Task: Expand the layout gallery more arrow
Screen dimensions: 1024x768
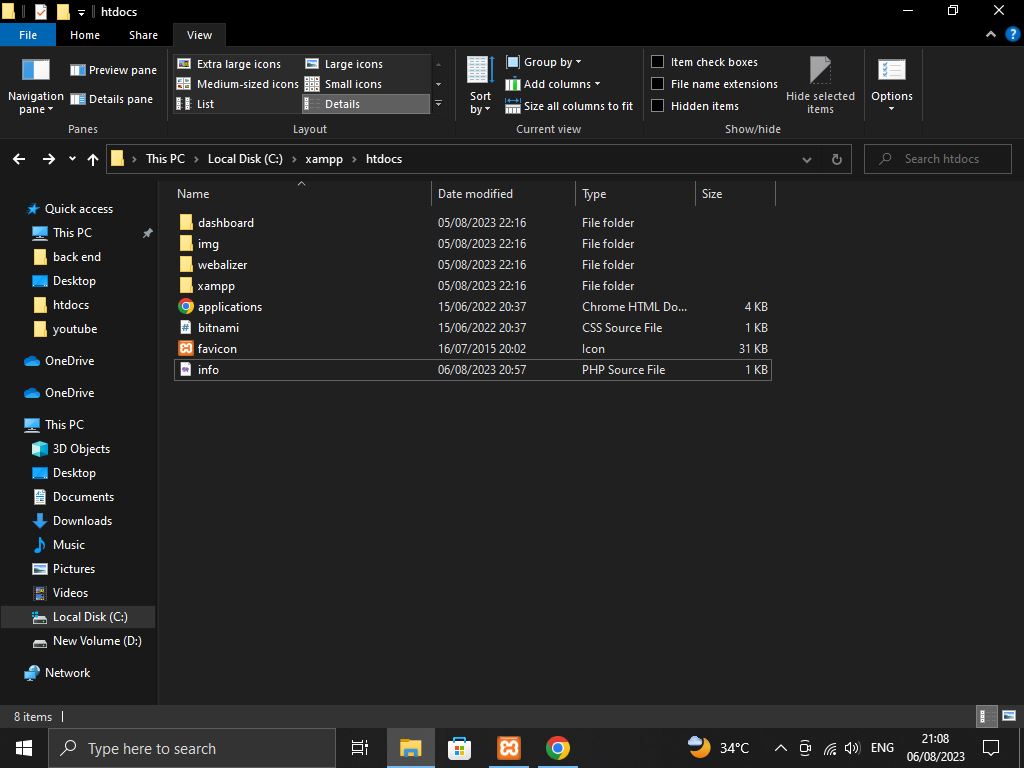Action: coord(438,104)
